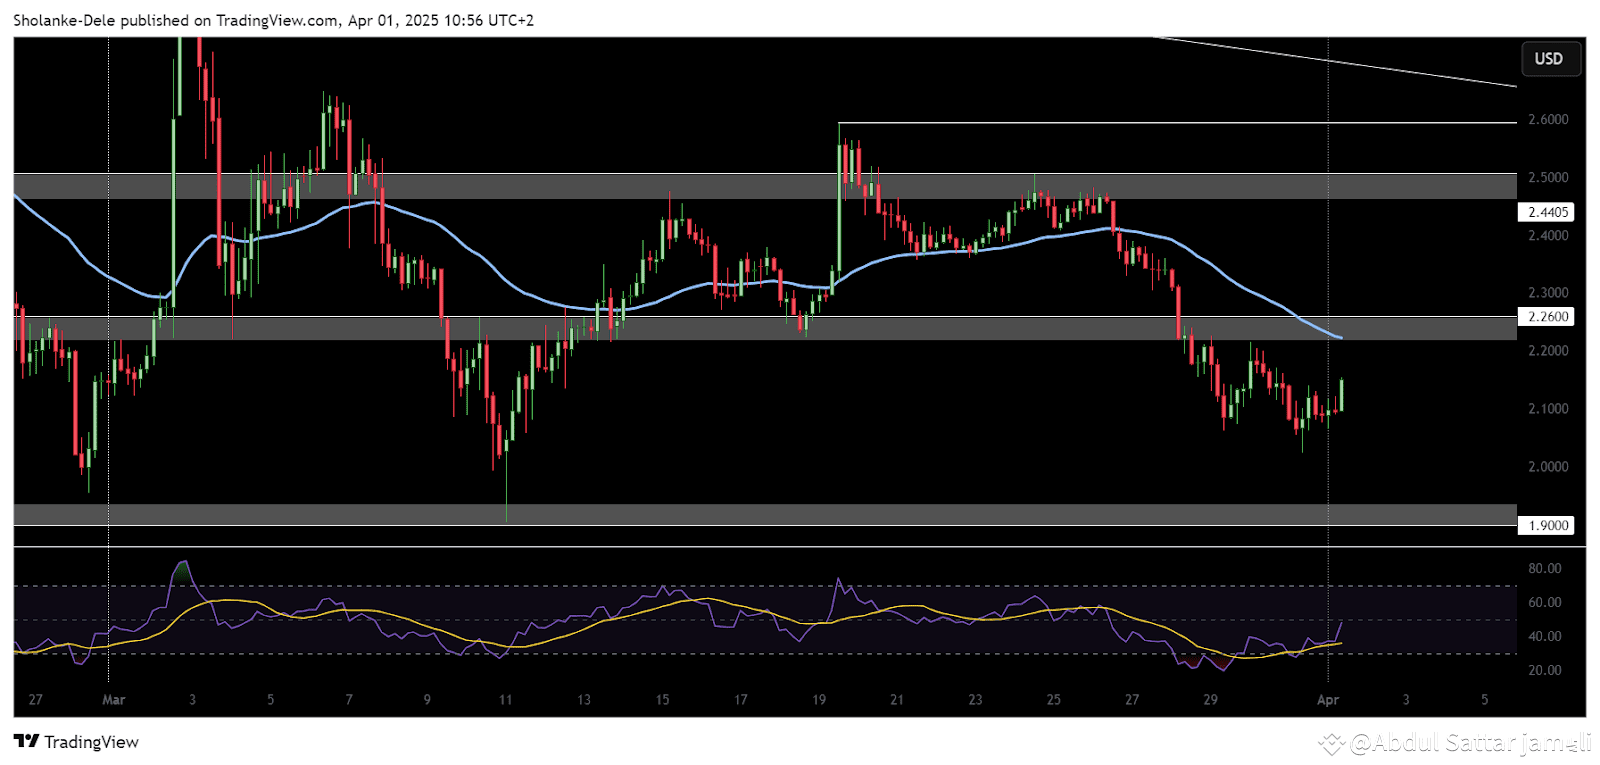Click the 11 date marker on time axis

tap(505, 699)
